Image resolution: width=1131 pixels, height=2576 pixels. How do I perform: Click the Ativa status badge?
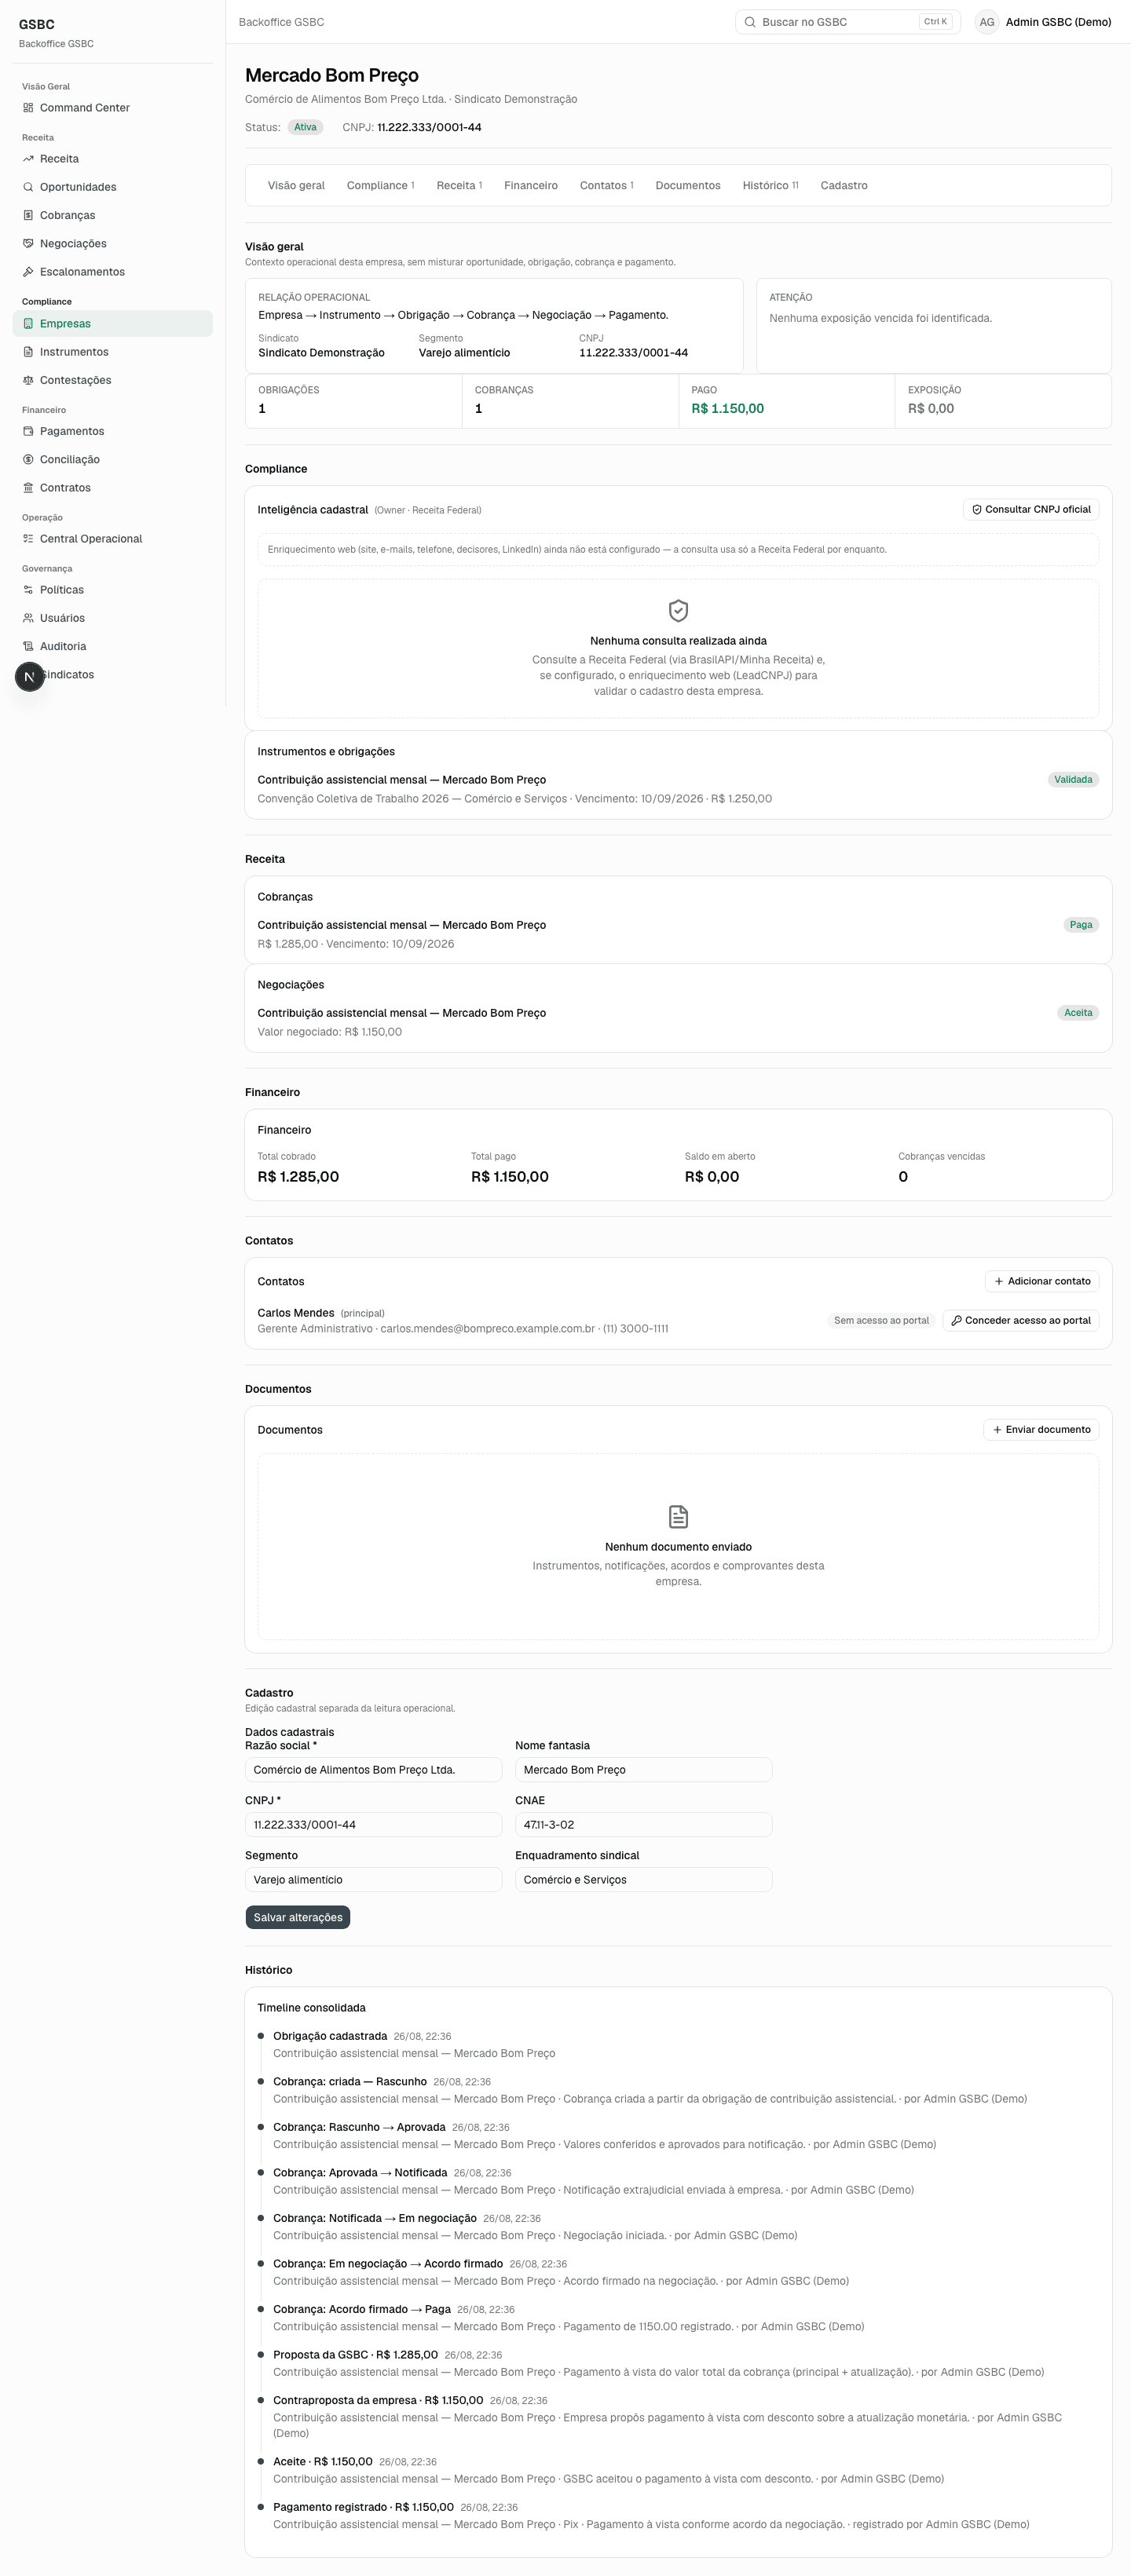(x=305, y=128)
